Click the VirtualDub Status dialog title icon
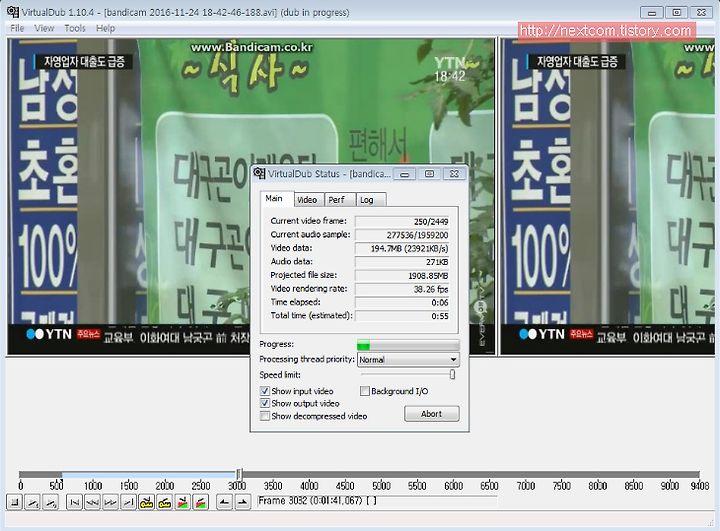This screenshot has height=531, width=720. (x=260, y=173)
